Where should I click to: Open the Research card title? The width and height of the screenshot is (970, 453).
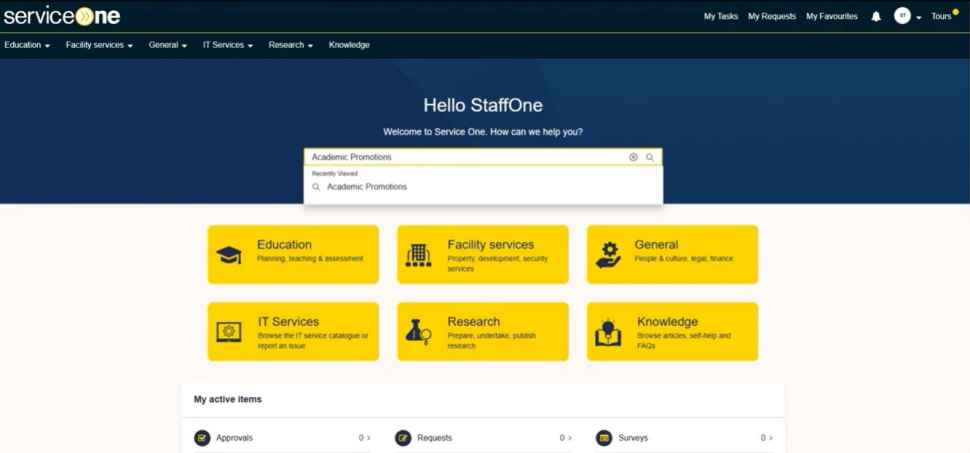[x=474, y=322]
